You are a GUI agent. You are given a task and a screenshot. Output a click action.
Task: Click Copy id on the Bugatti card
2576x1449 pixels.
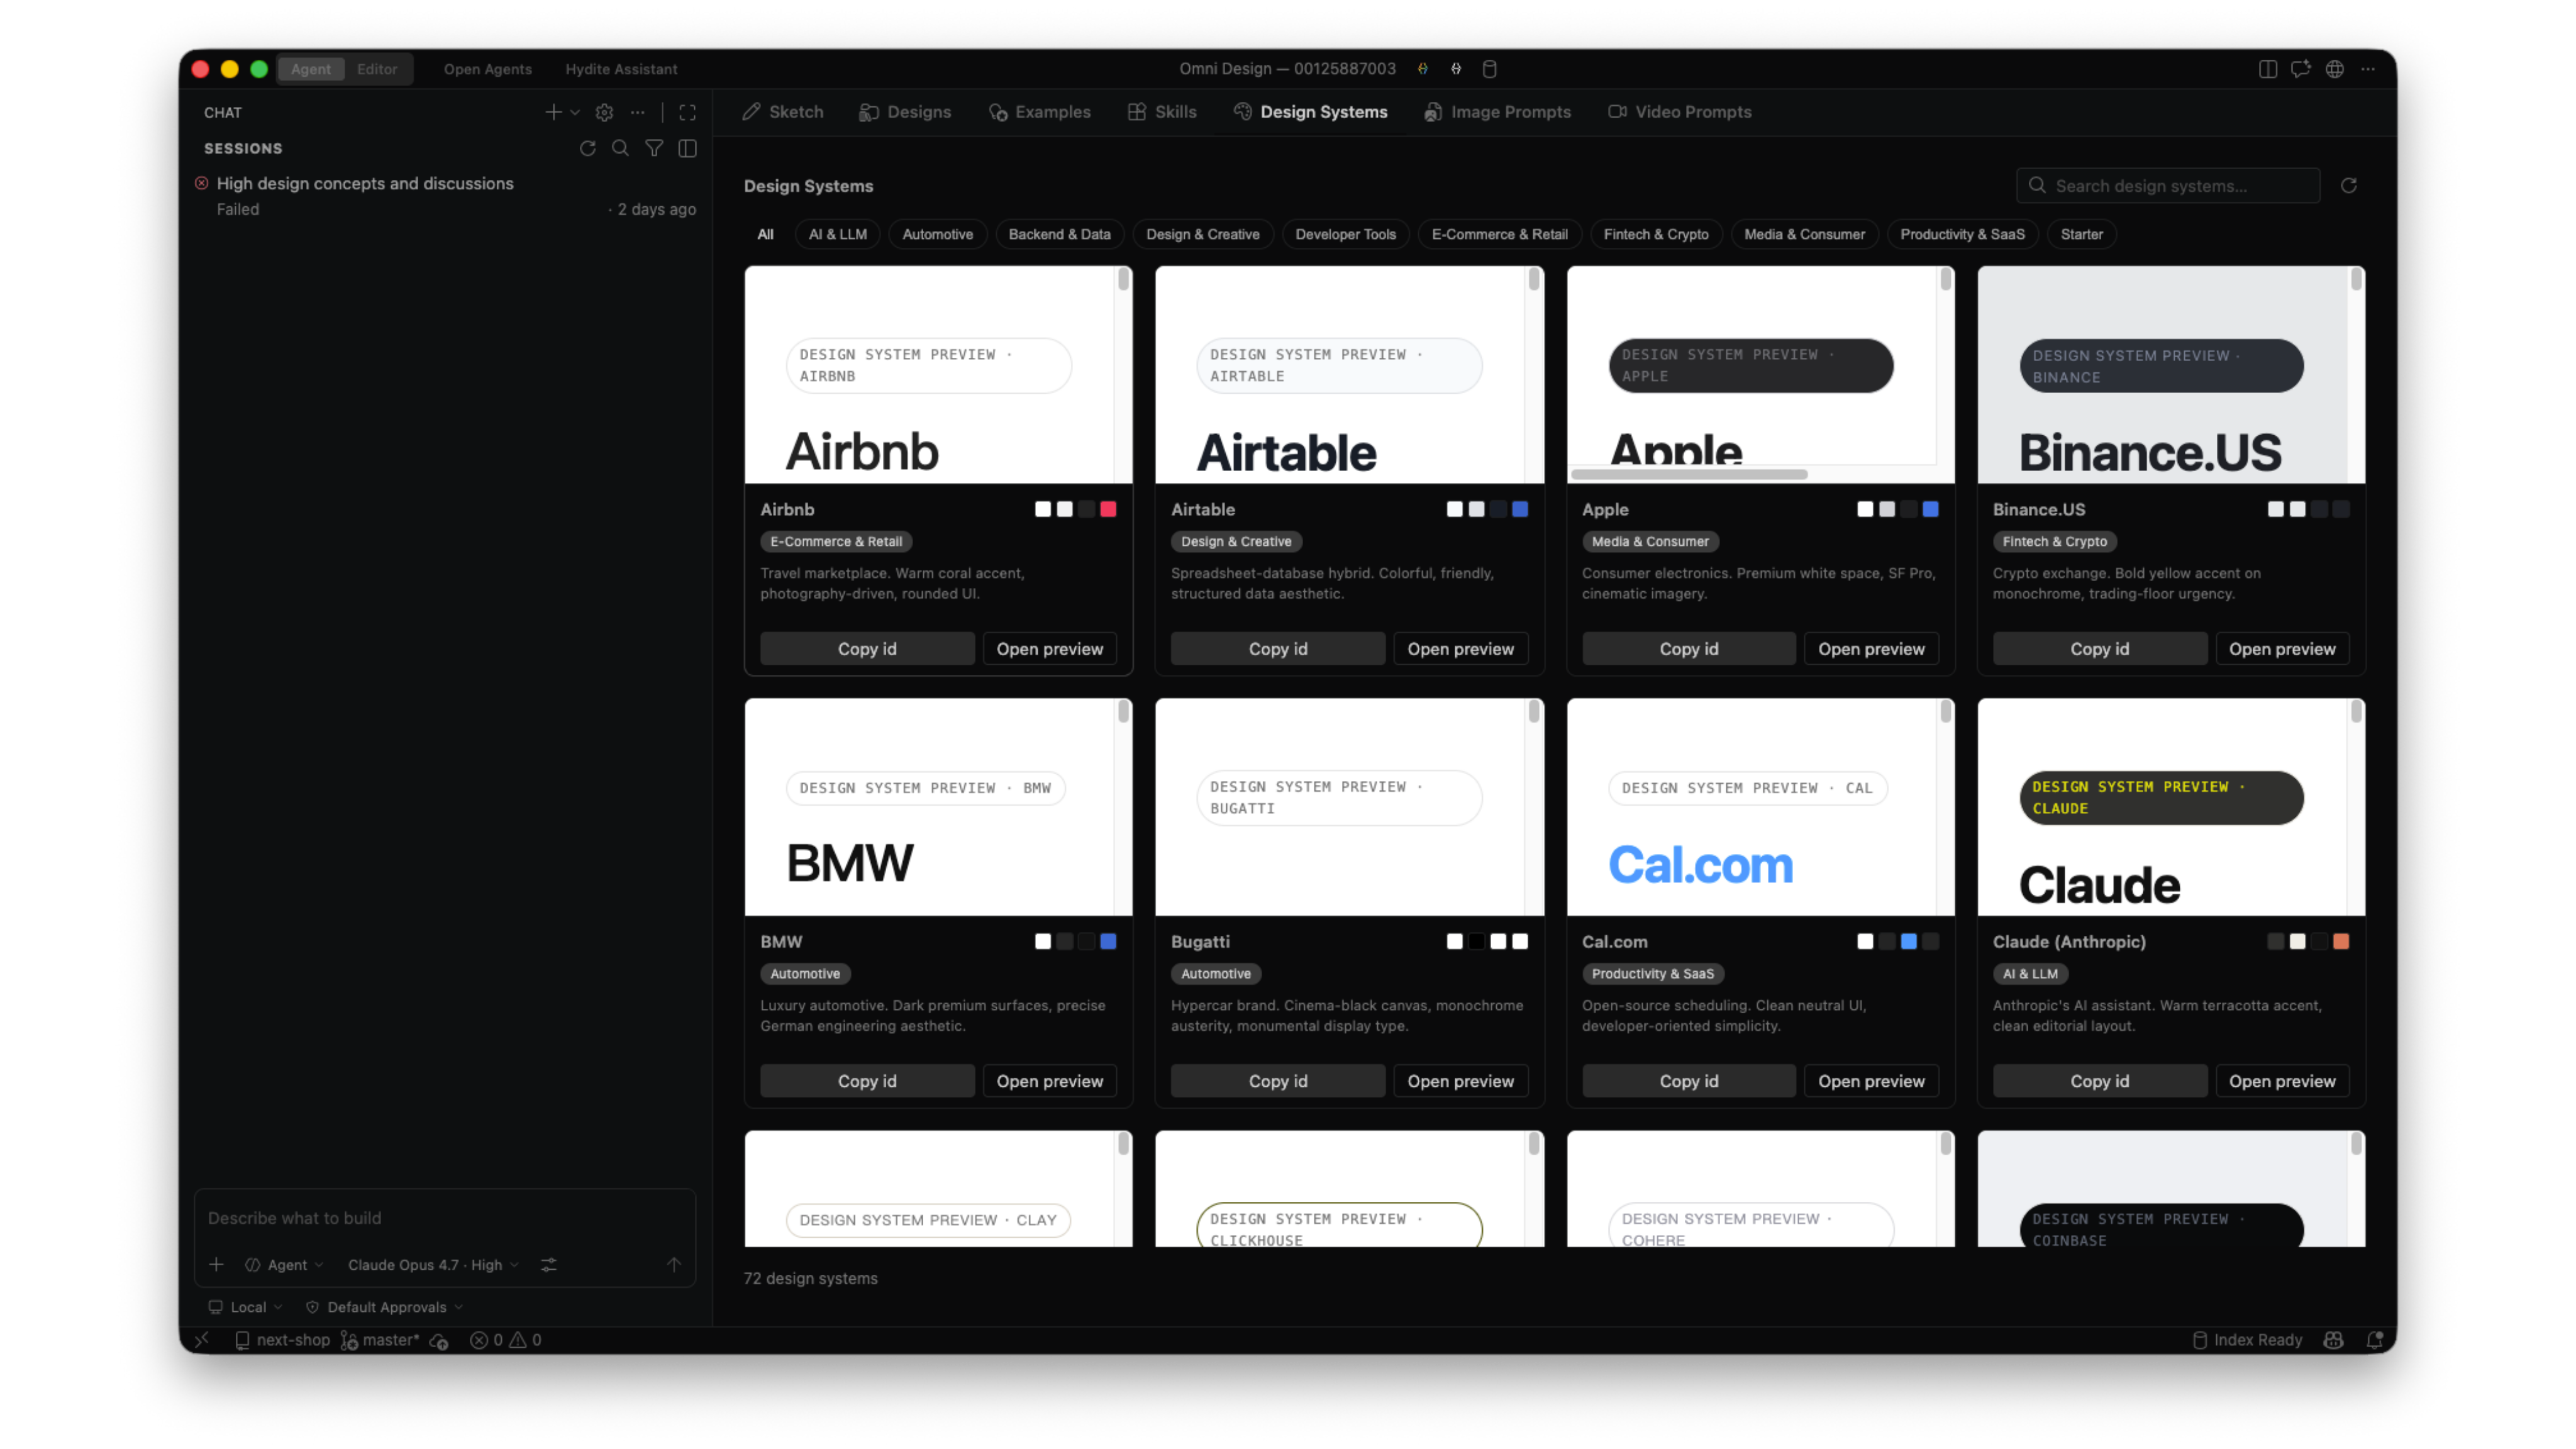[1277, 1081]
